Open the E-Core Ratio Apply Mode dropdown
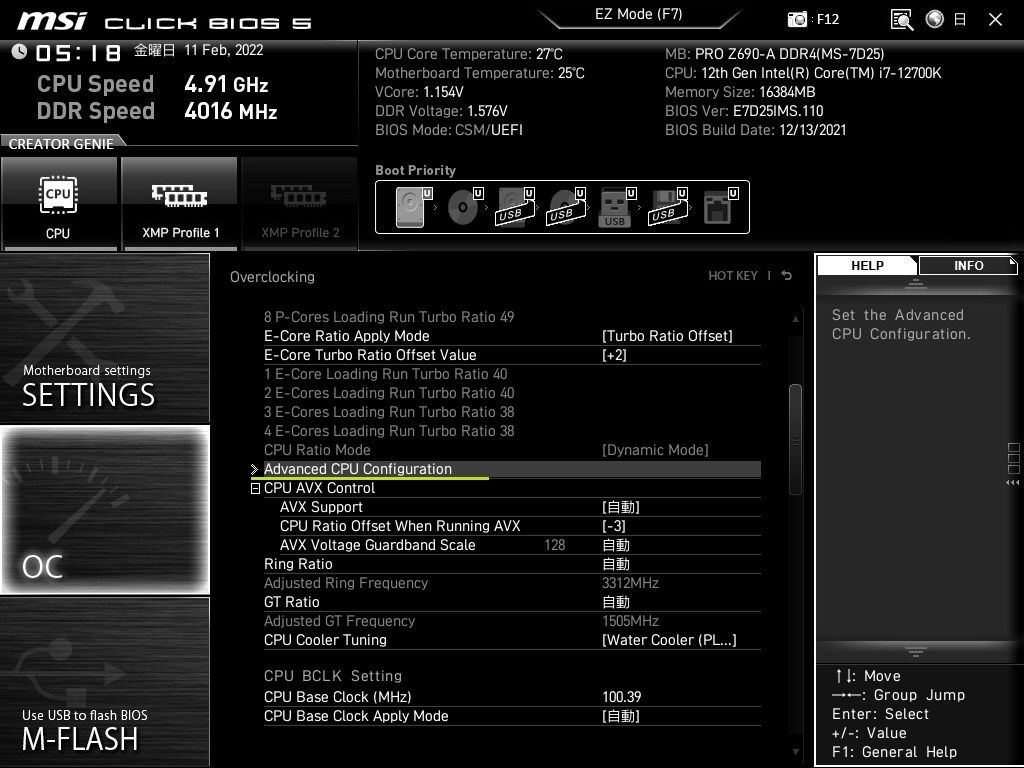1024x768 pixels. point(666,336)
